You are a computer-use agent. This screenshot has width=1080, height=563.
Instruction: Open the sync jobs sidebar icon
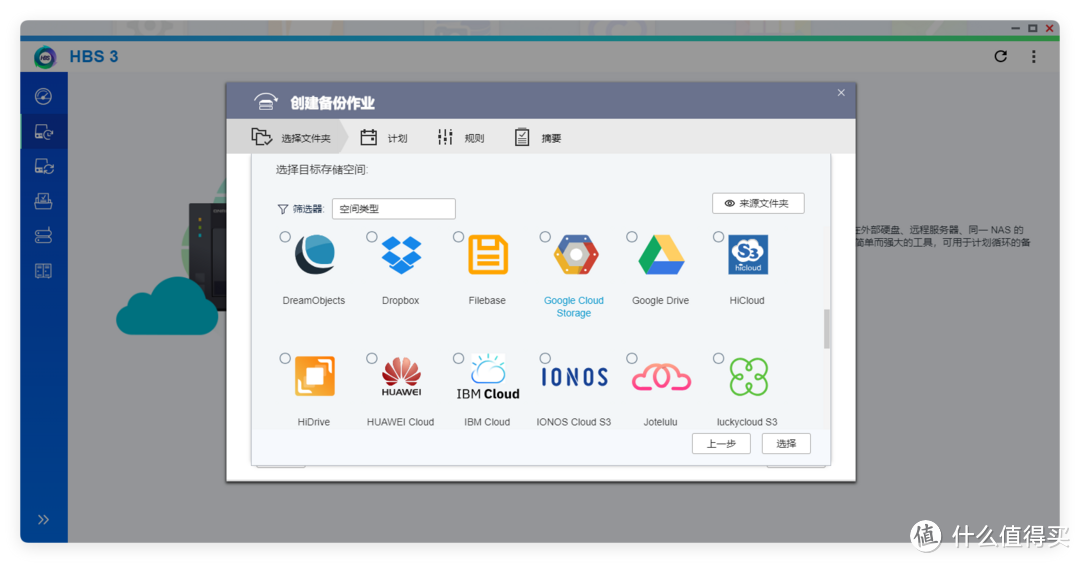click(43, 166)
